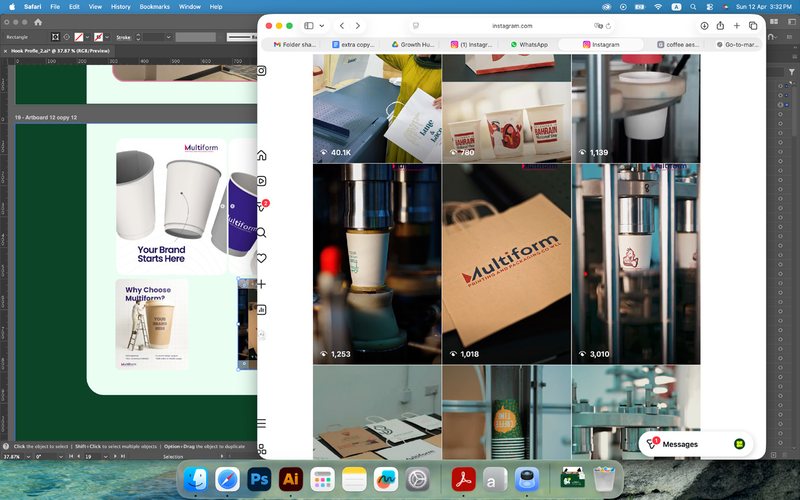This screenshot has width=800, height=500.
Task: Click Safari Share icon
Action: coord(720,26)
